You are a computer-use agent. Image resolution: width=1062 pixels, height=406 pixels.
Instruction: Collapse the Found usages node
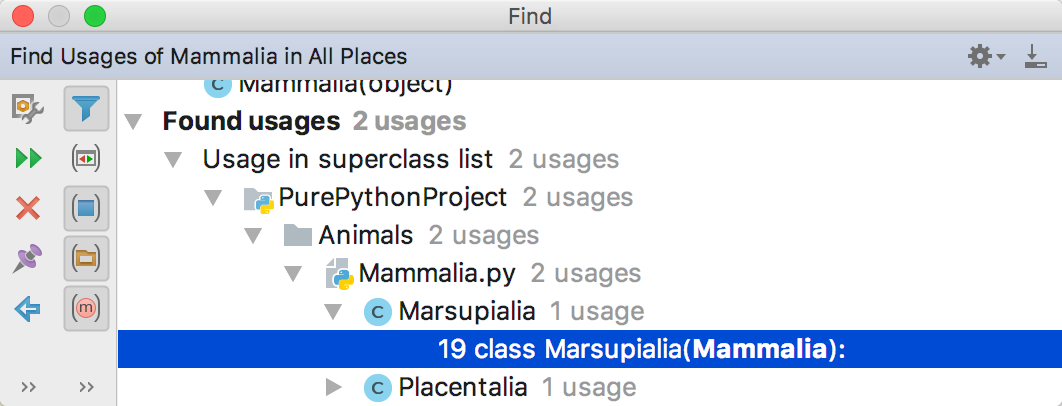click(133, 122)
